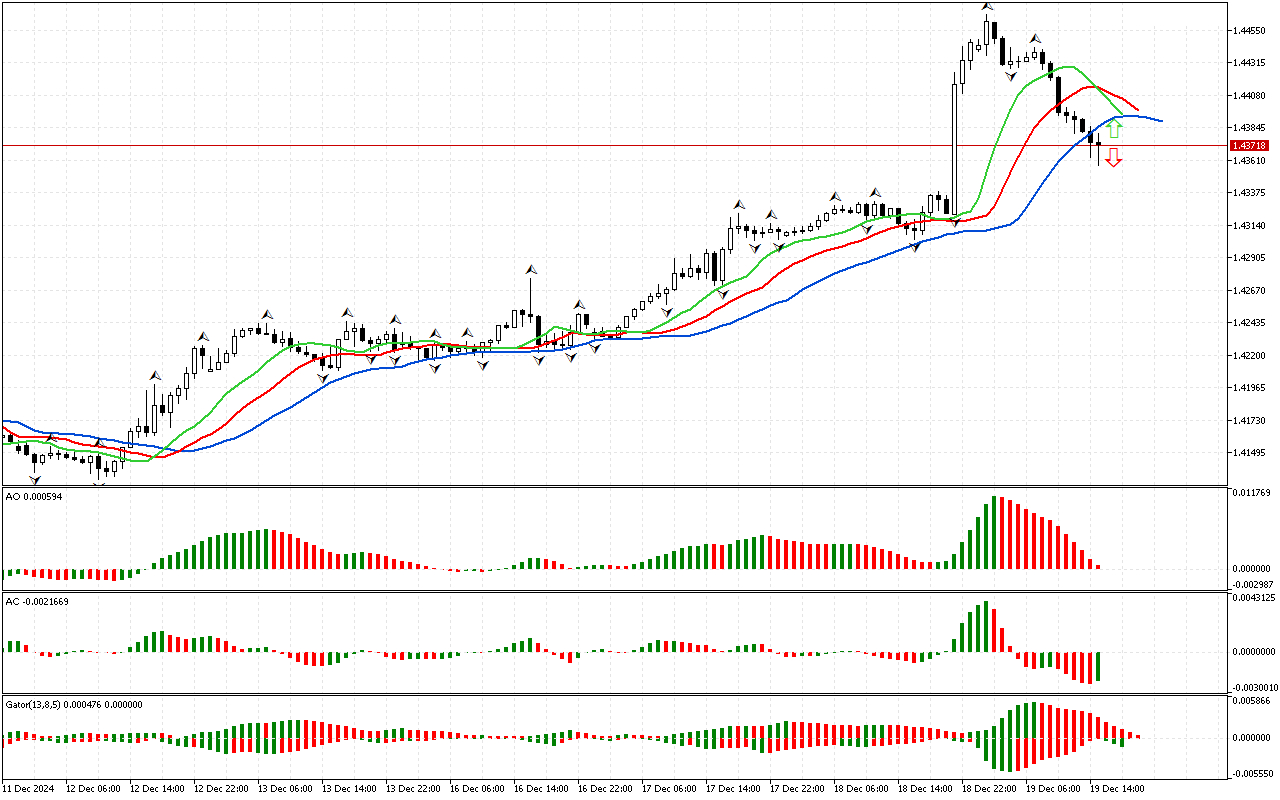Select the 1.43375 price scale value
Viewport: 1280px width, 800px height.
(x=1251, y=193)
